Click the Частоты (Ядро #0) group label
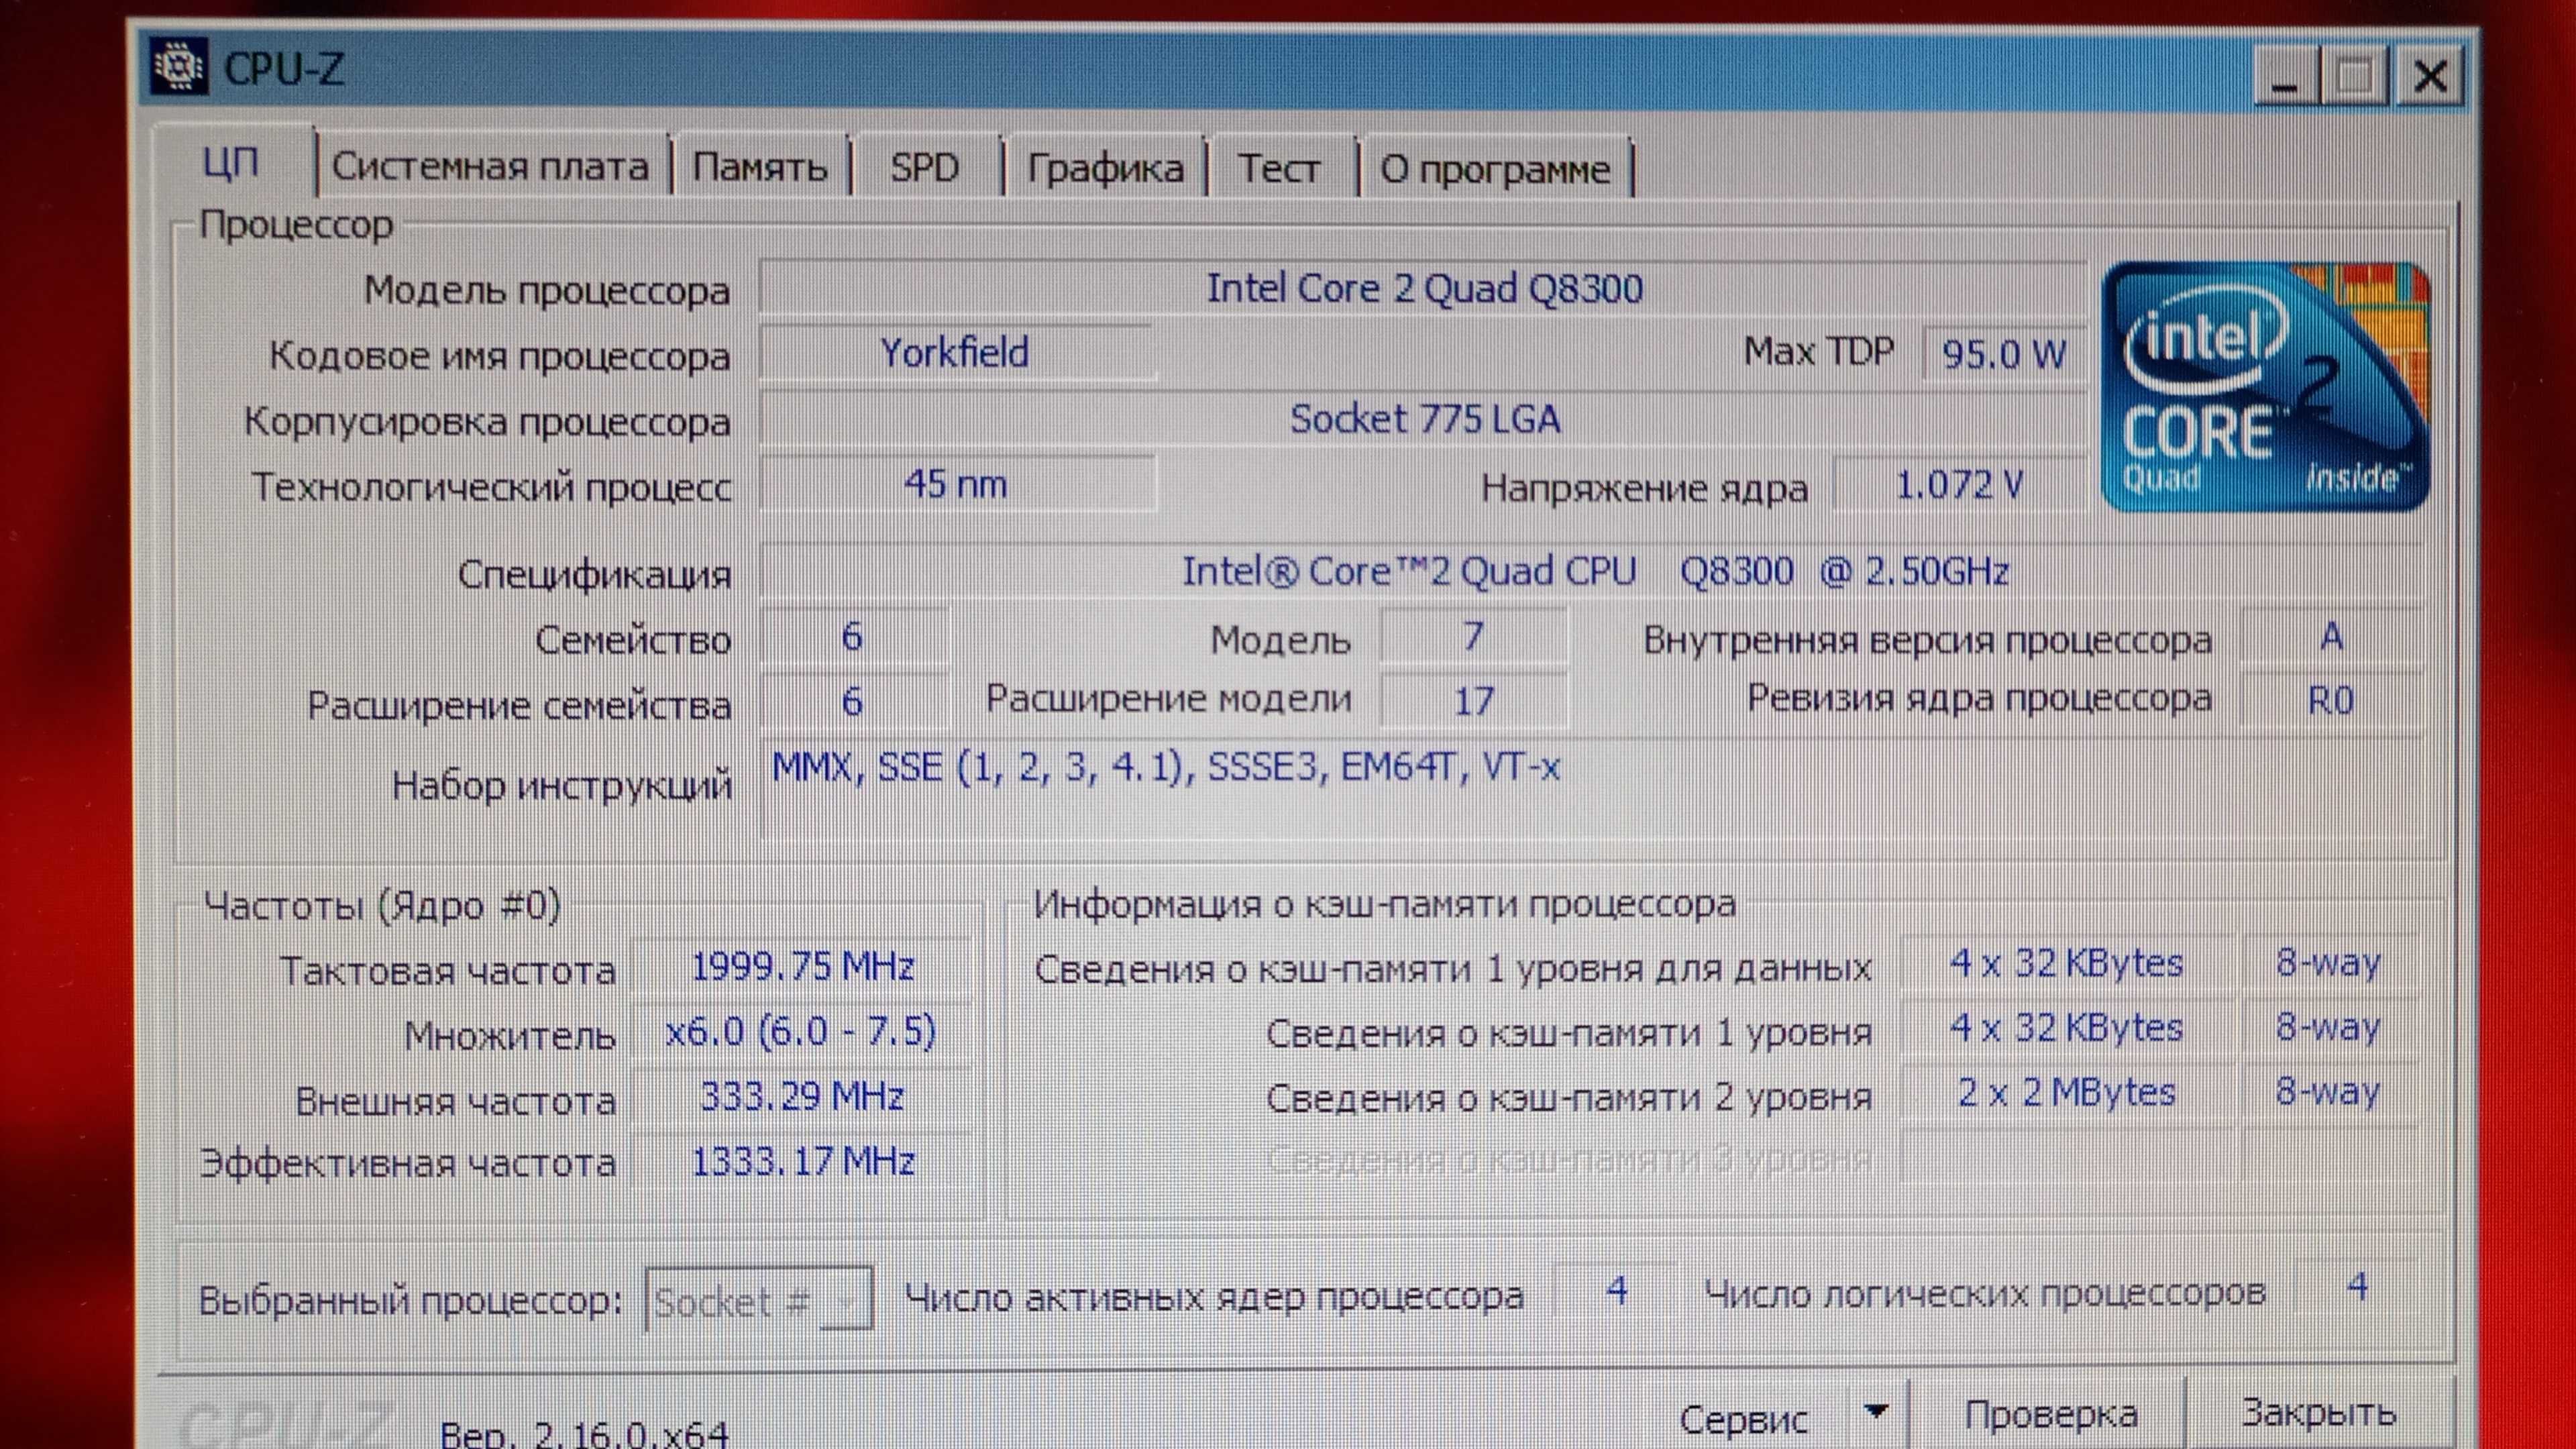This screenshot has width=2576, height=1449. (x=382, y=905)
